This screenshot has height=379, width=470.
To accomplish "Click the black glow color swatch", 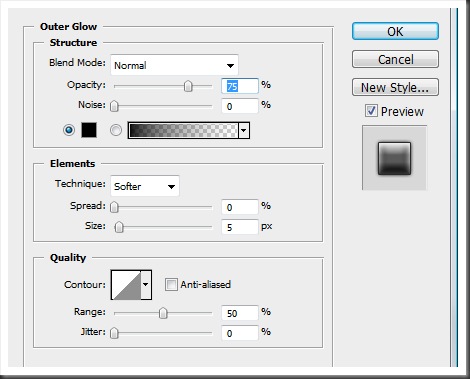I will [x=89, y=130].
